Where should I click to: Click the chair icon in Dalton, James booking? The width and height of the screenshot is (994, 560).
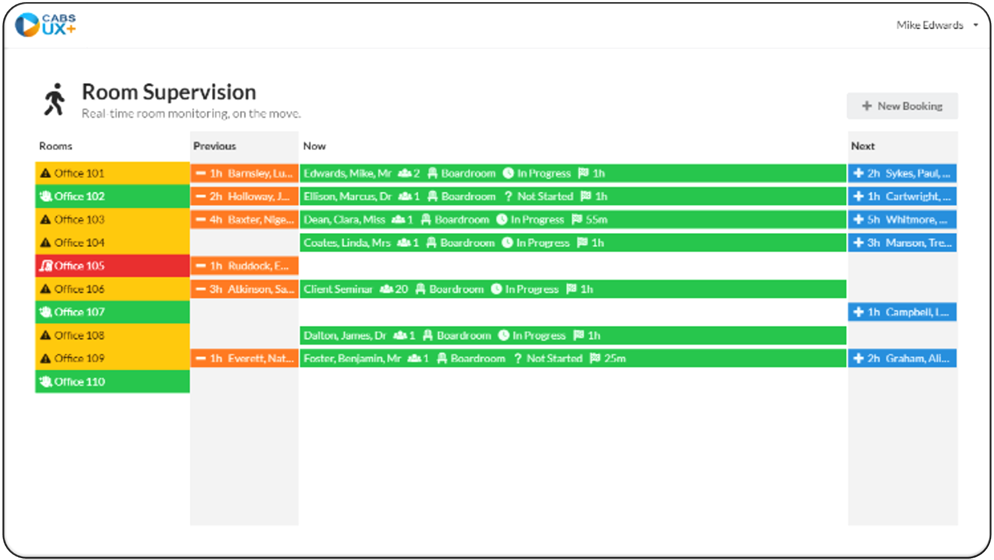click(x=427, y=336)
